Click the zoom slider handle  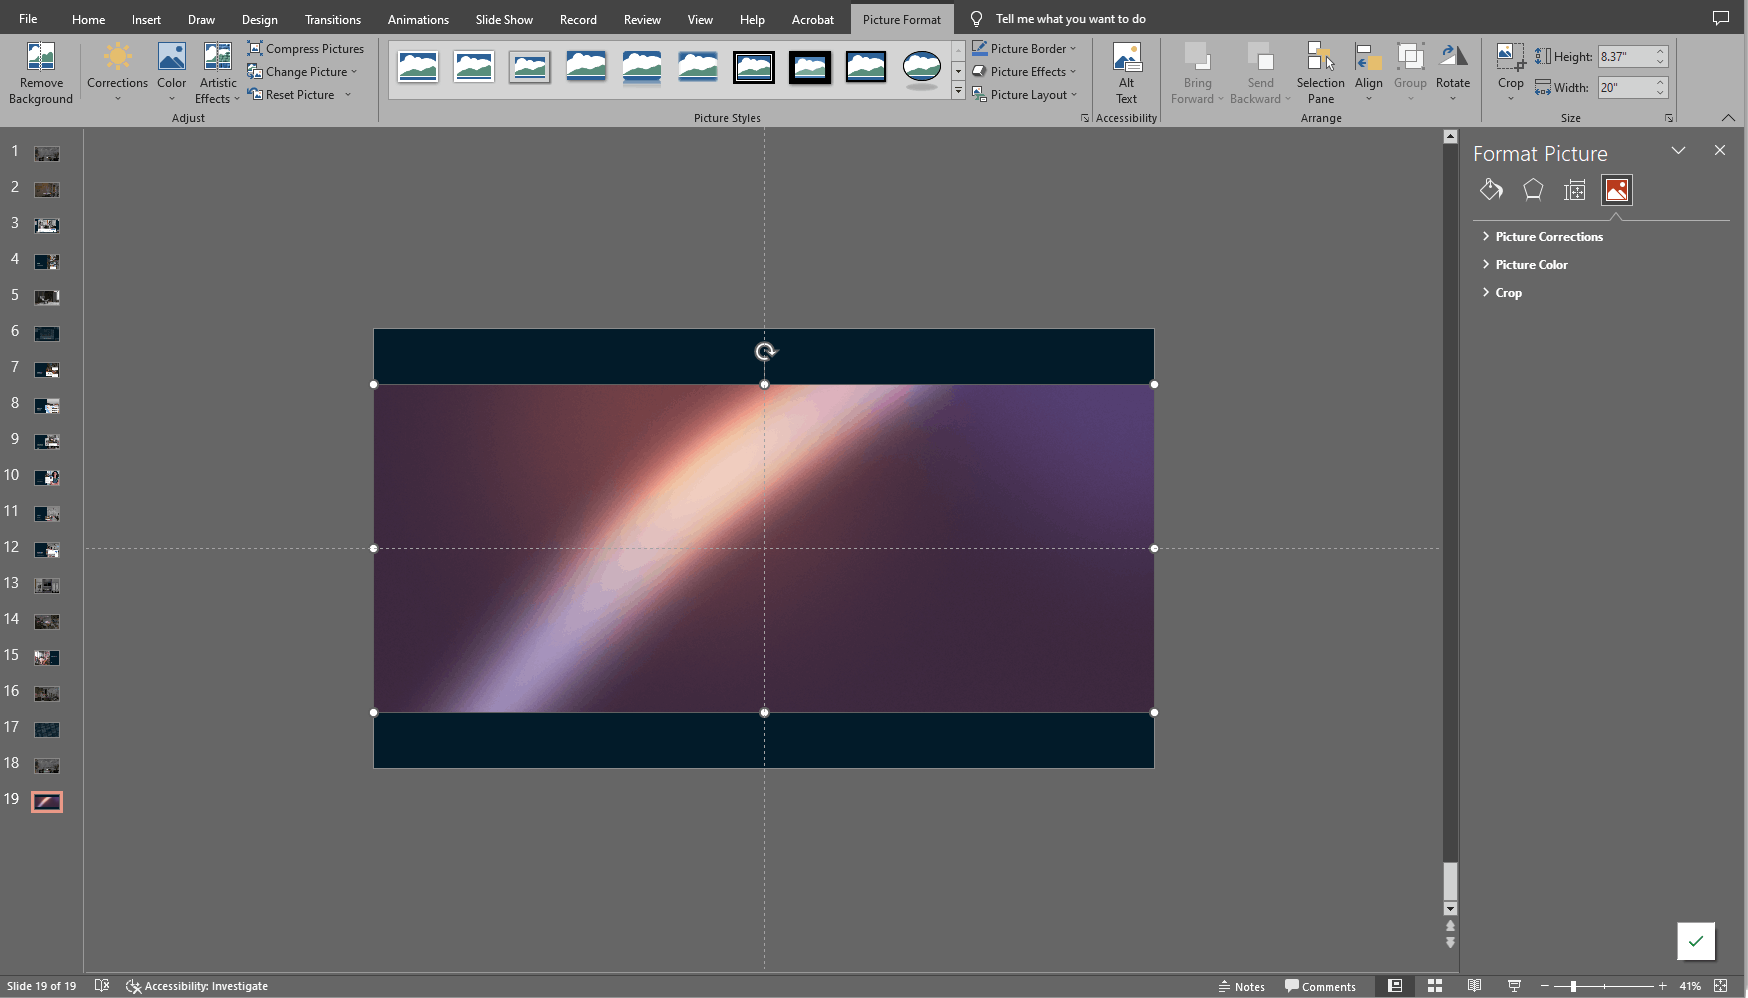coord(1573,986)
